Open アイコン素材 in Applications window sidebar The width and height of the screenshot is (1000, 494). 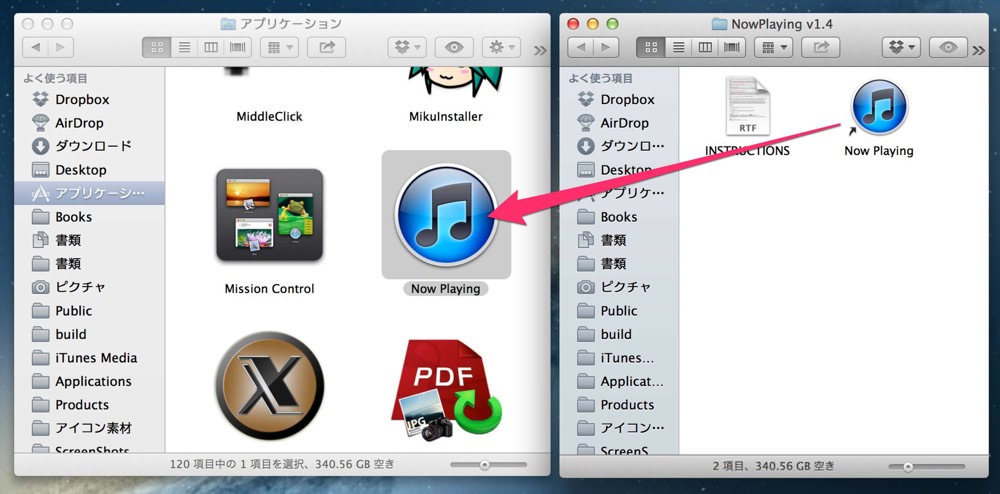click(93, 428)
